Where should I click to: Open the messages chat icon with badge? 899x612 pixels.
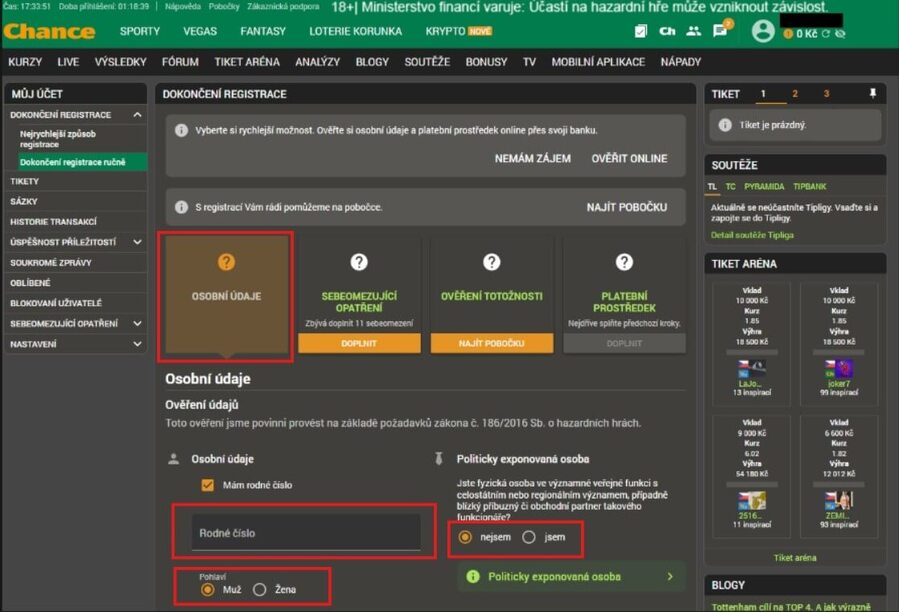721,30
